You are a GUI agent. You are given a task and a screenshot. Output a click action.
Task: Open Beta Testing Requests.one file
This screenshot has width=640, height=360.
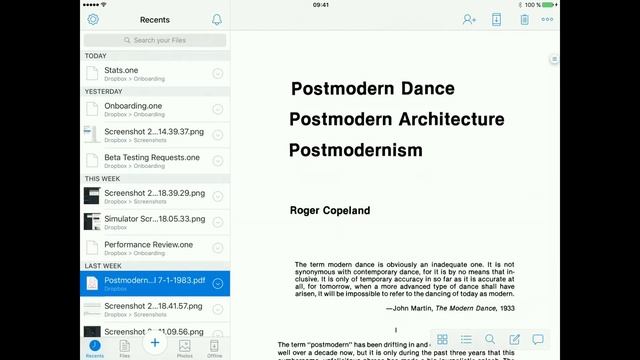155,160
